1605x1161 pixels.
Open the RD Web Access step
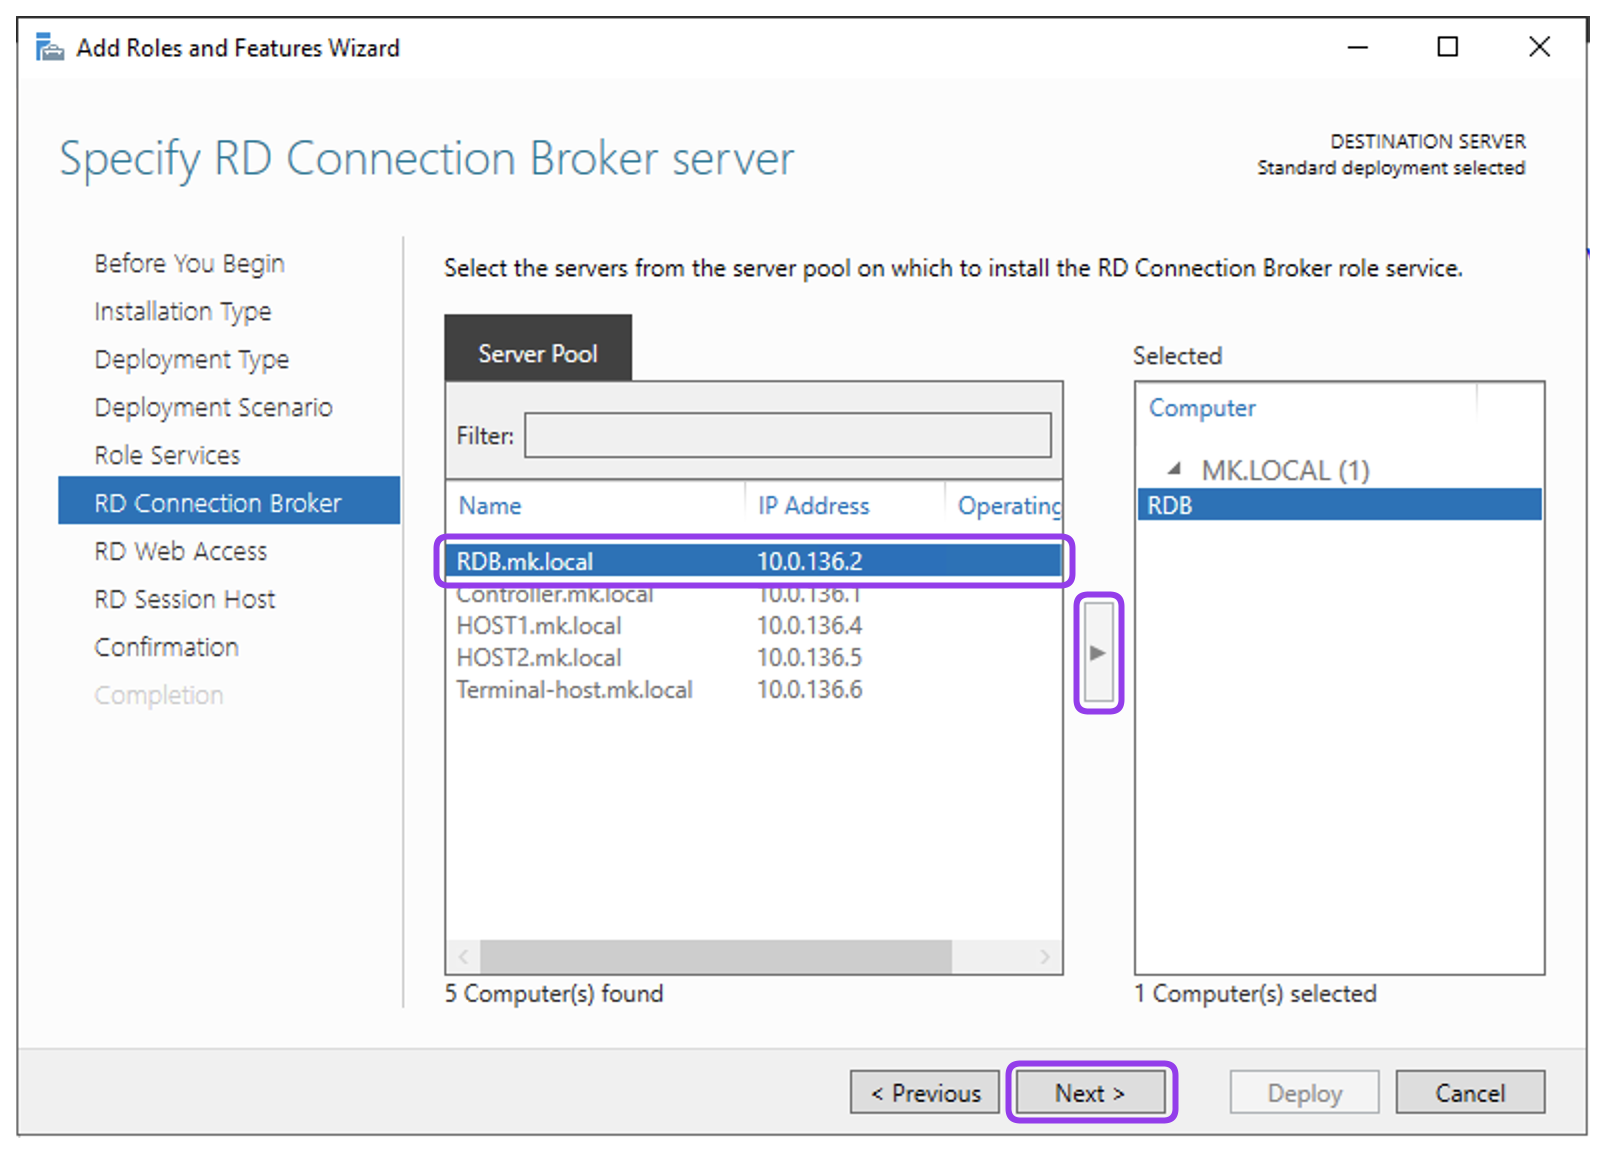[x=181, y=552]
